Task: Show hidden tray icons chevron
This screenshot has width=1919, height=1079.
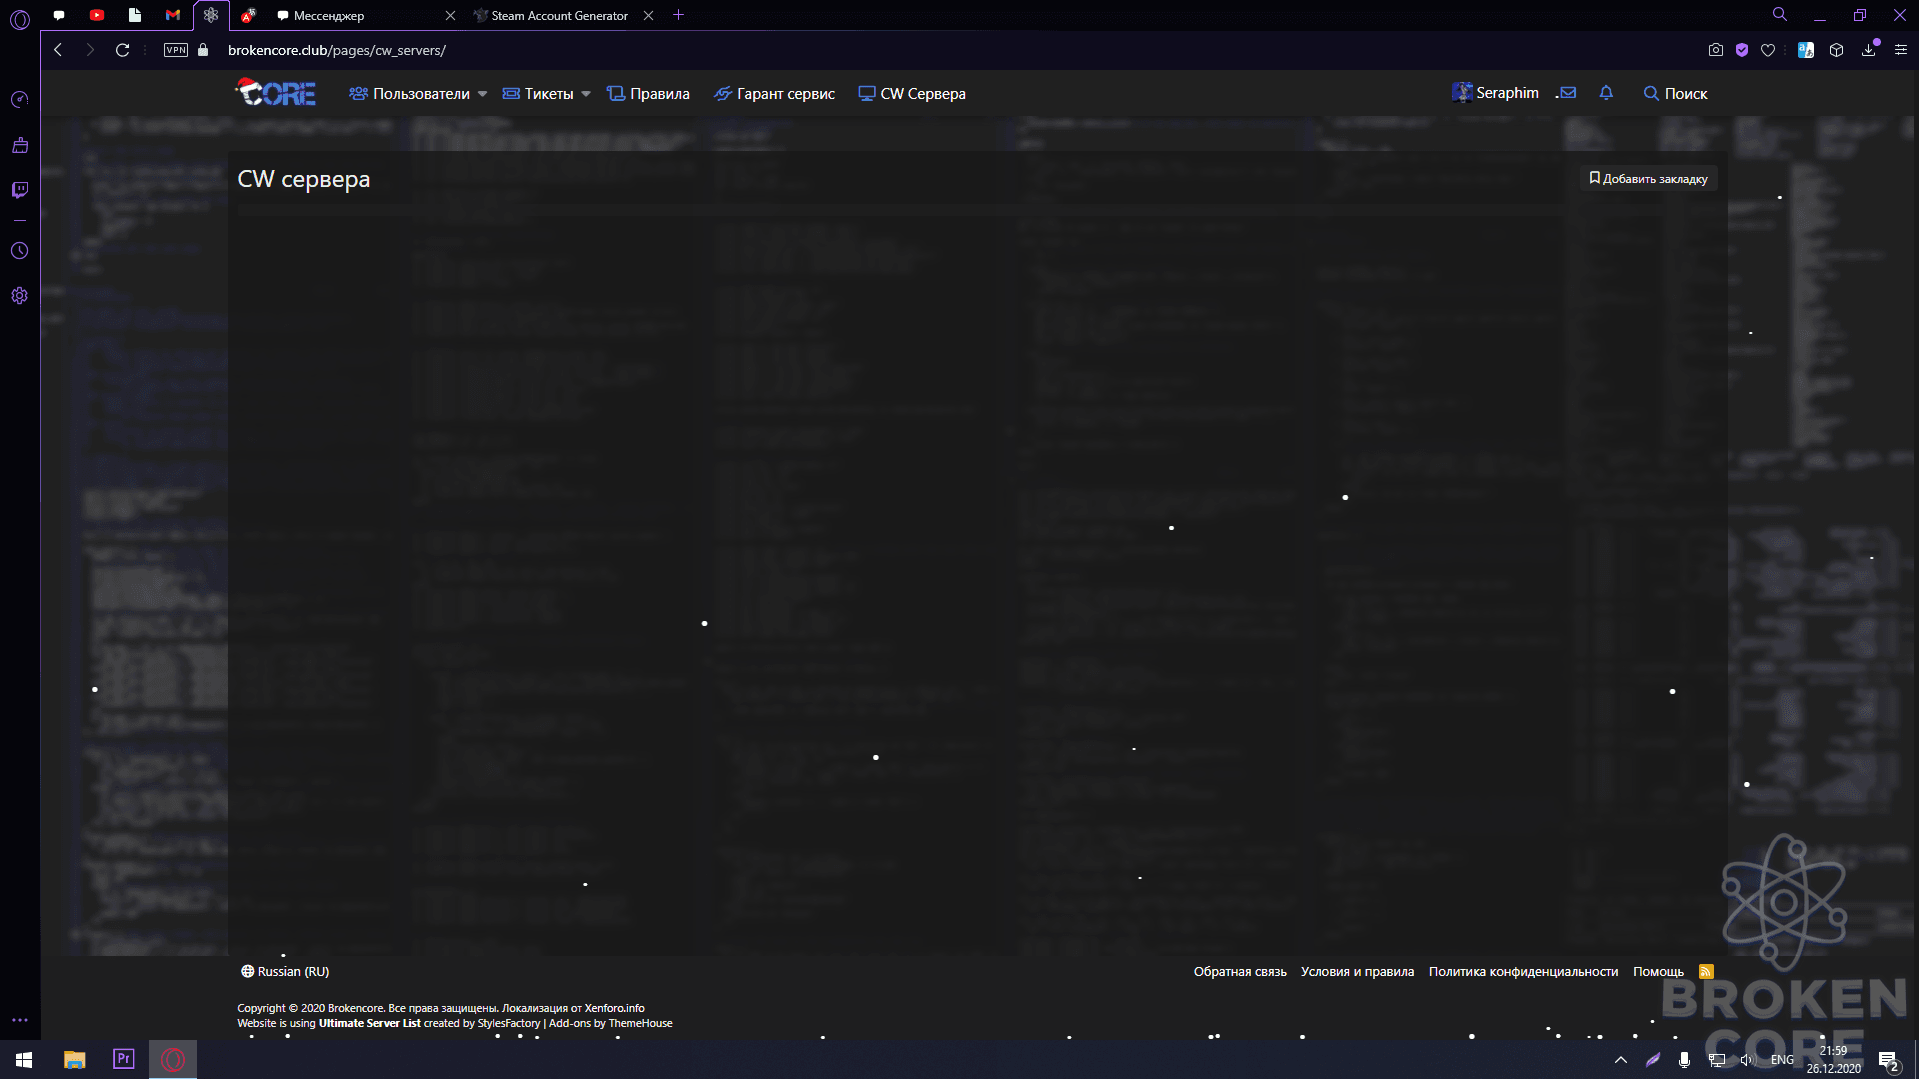Action: pos(1620,1060)
